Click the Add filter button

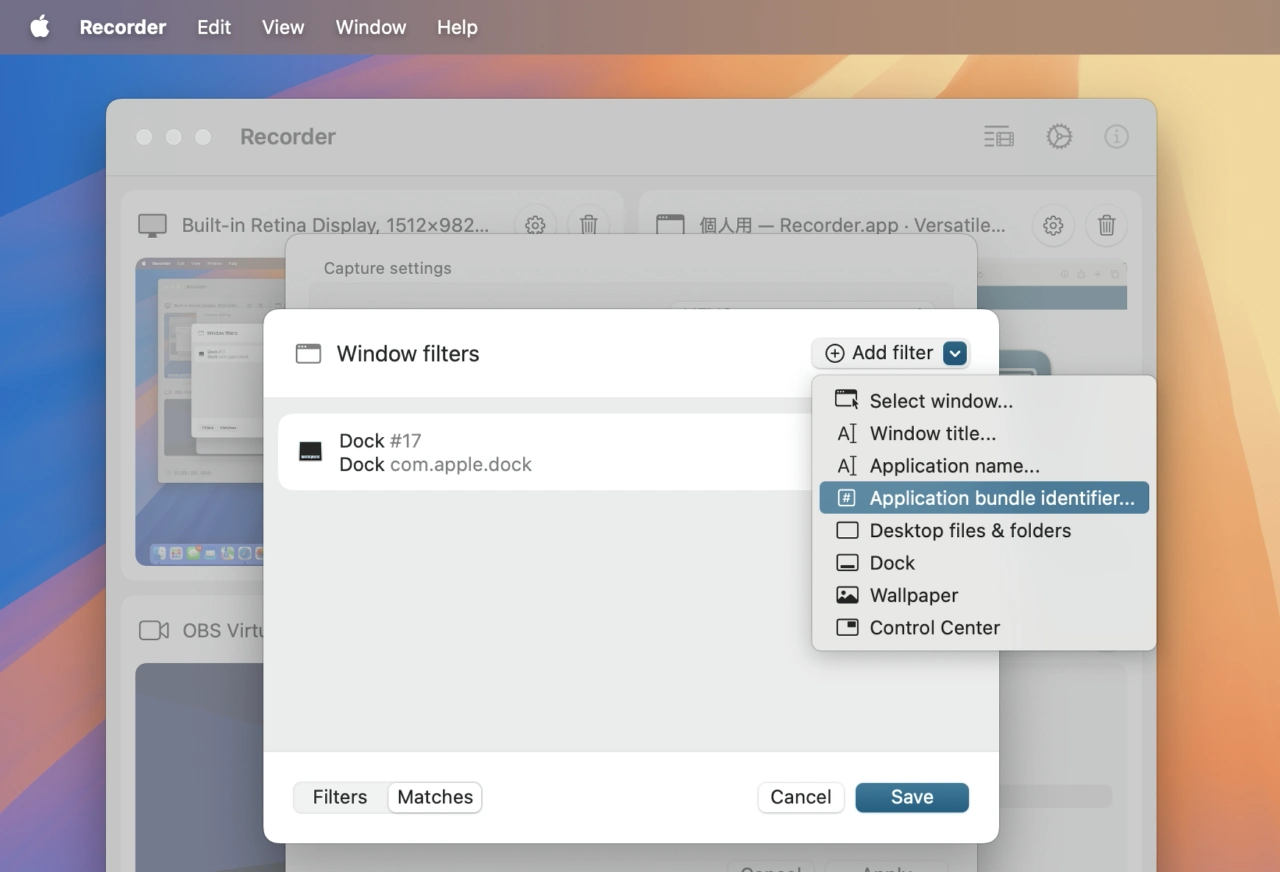click(x=878, y=353)
